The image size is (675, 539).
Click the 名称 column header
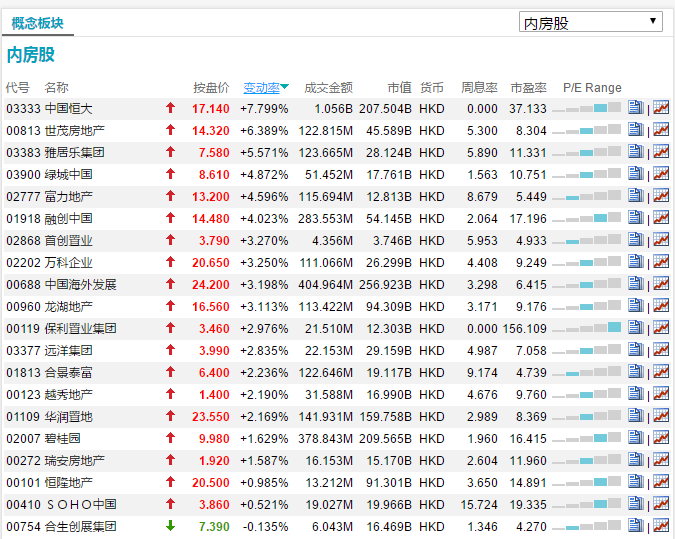[56, 88]
